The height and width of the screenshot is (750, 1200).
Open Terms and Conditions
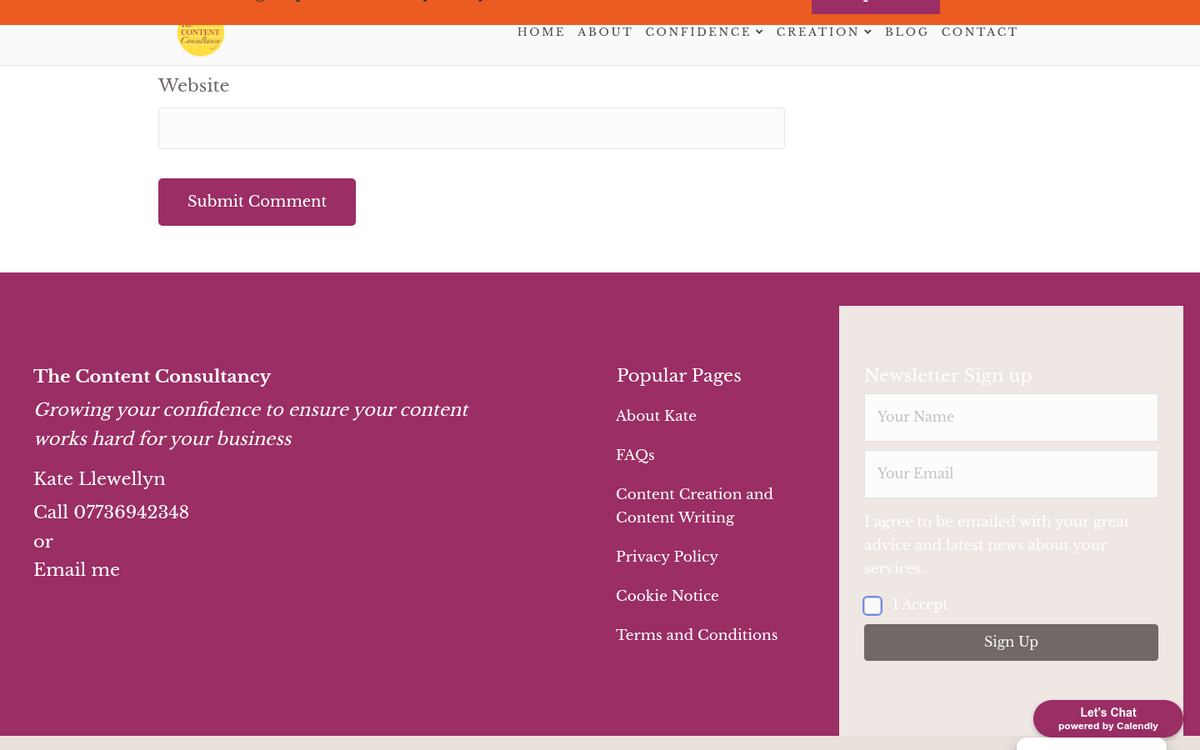(696, 635)
